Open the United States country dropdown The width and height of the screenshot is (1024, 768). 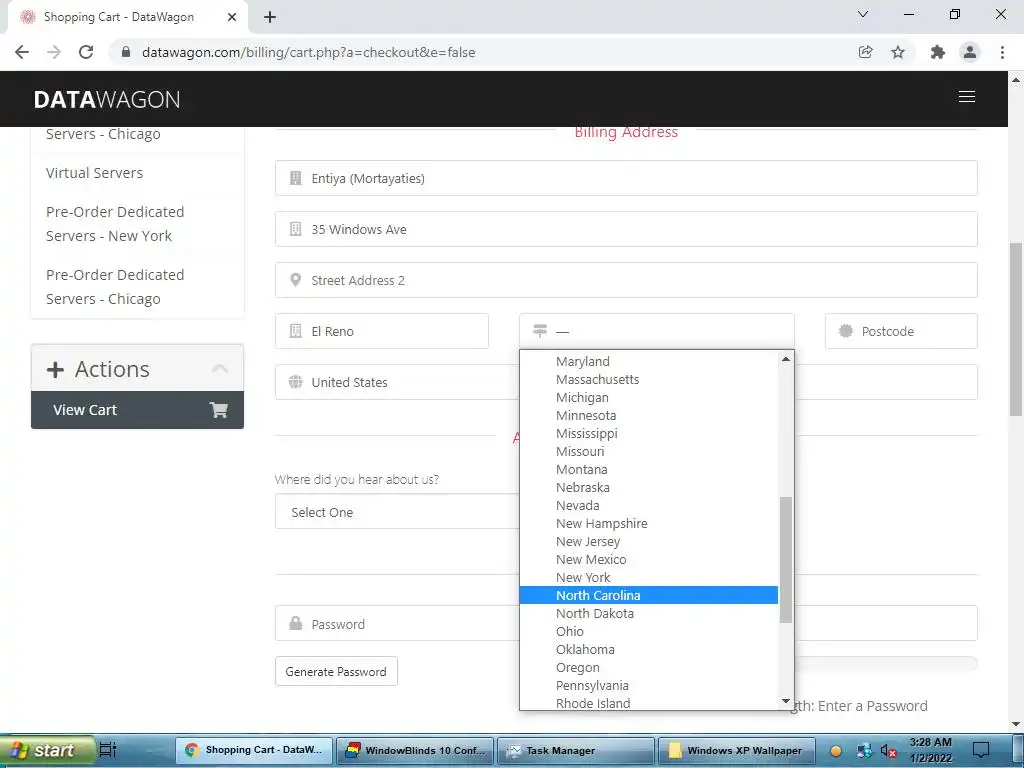[x=397, y=382]
